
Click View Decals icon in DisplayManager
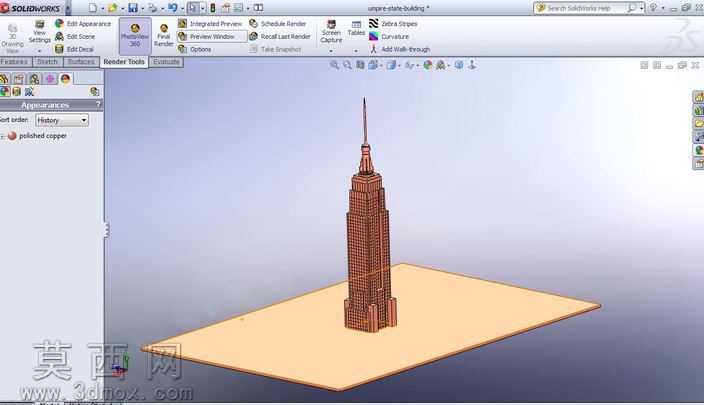point(17,92)
